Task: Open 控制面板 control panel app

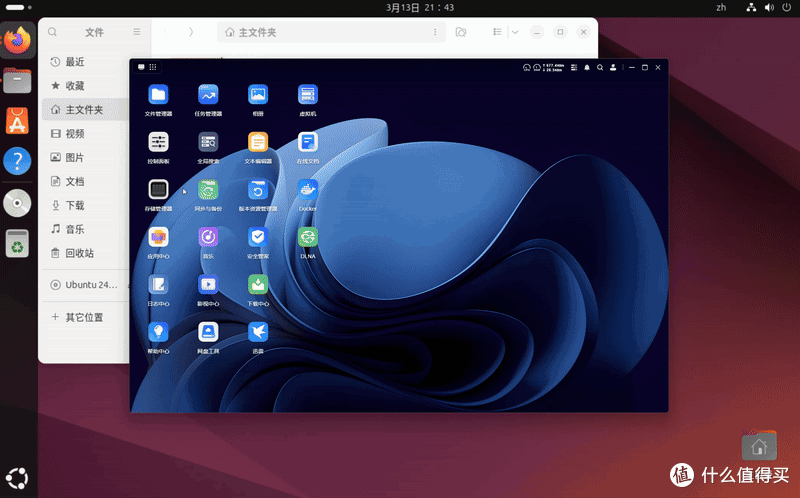Action: pos(158,142)
